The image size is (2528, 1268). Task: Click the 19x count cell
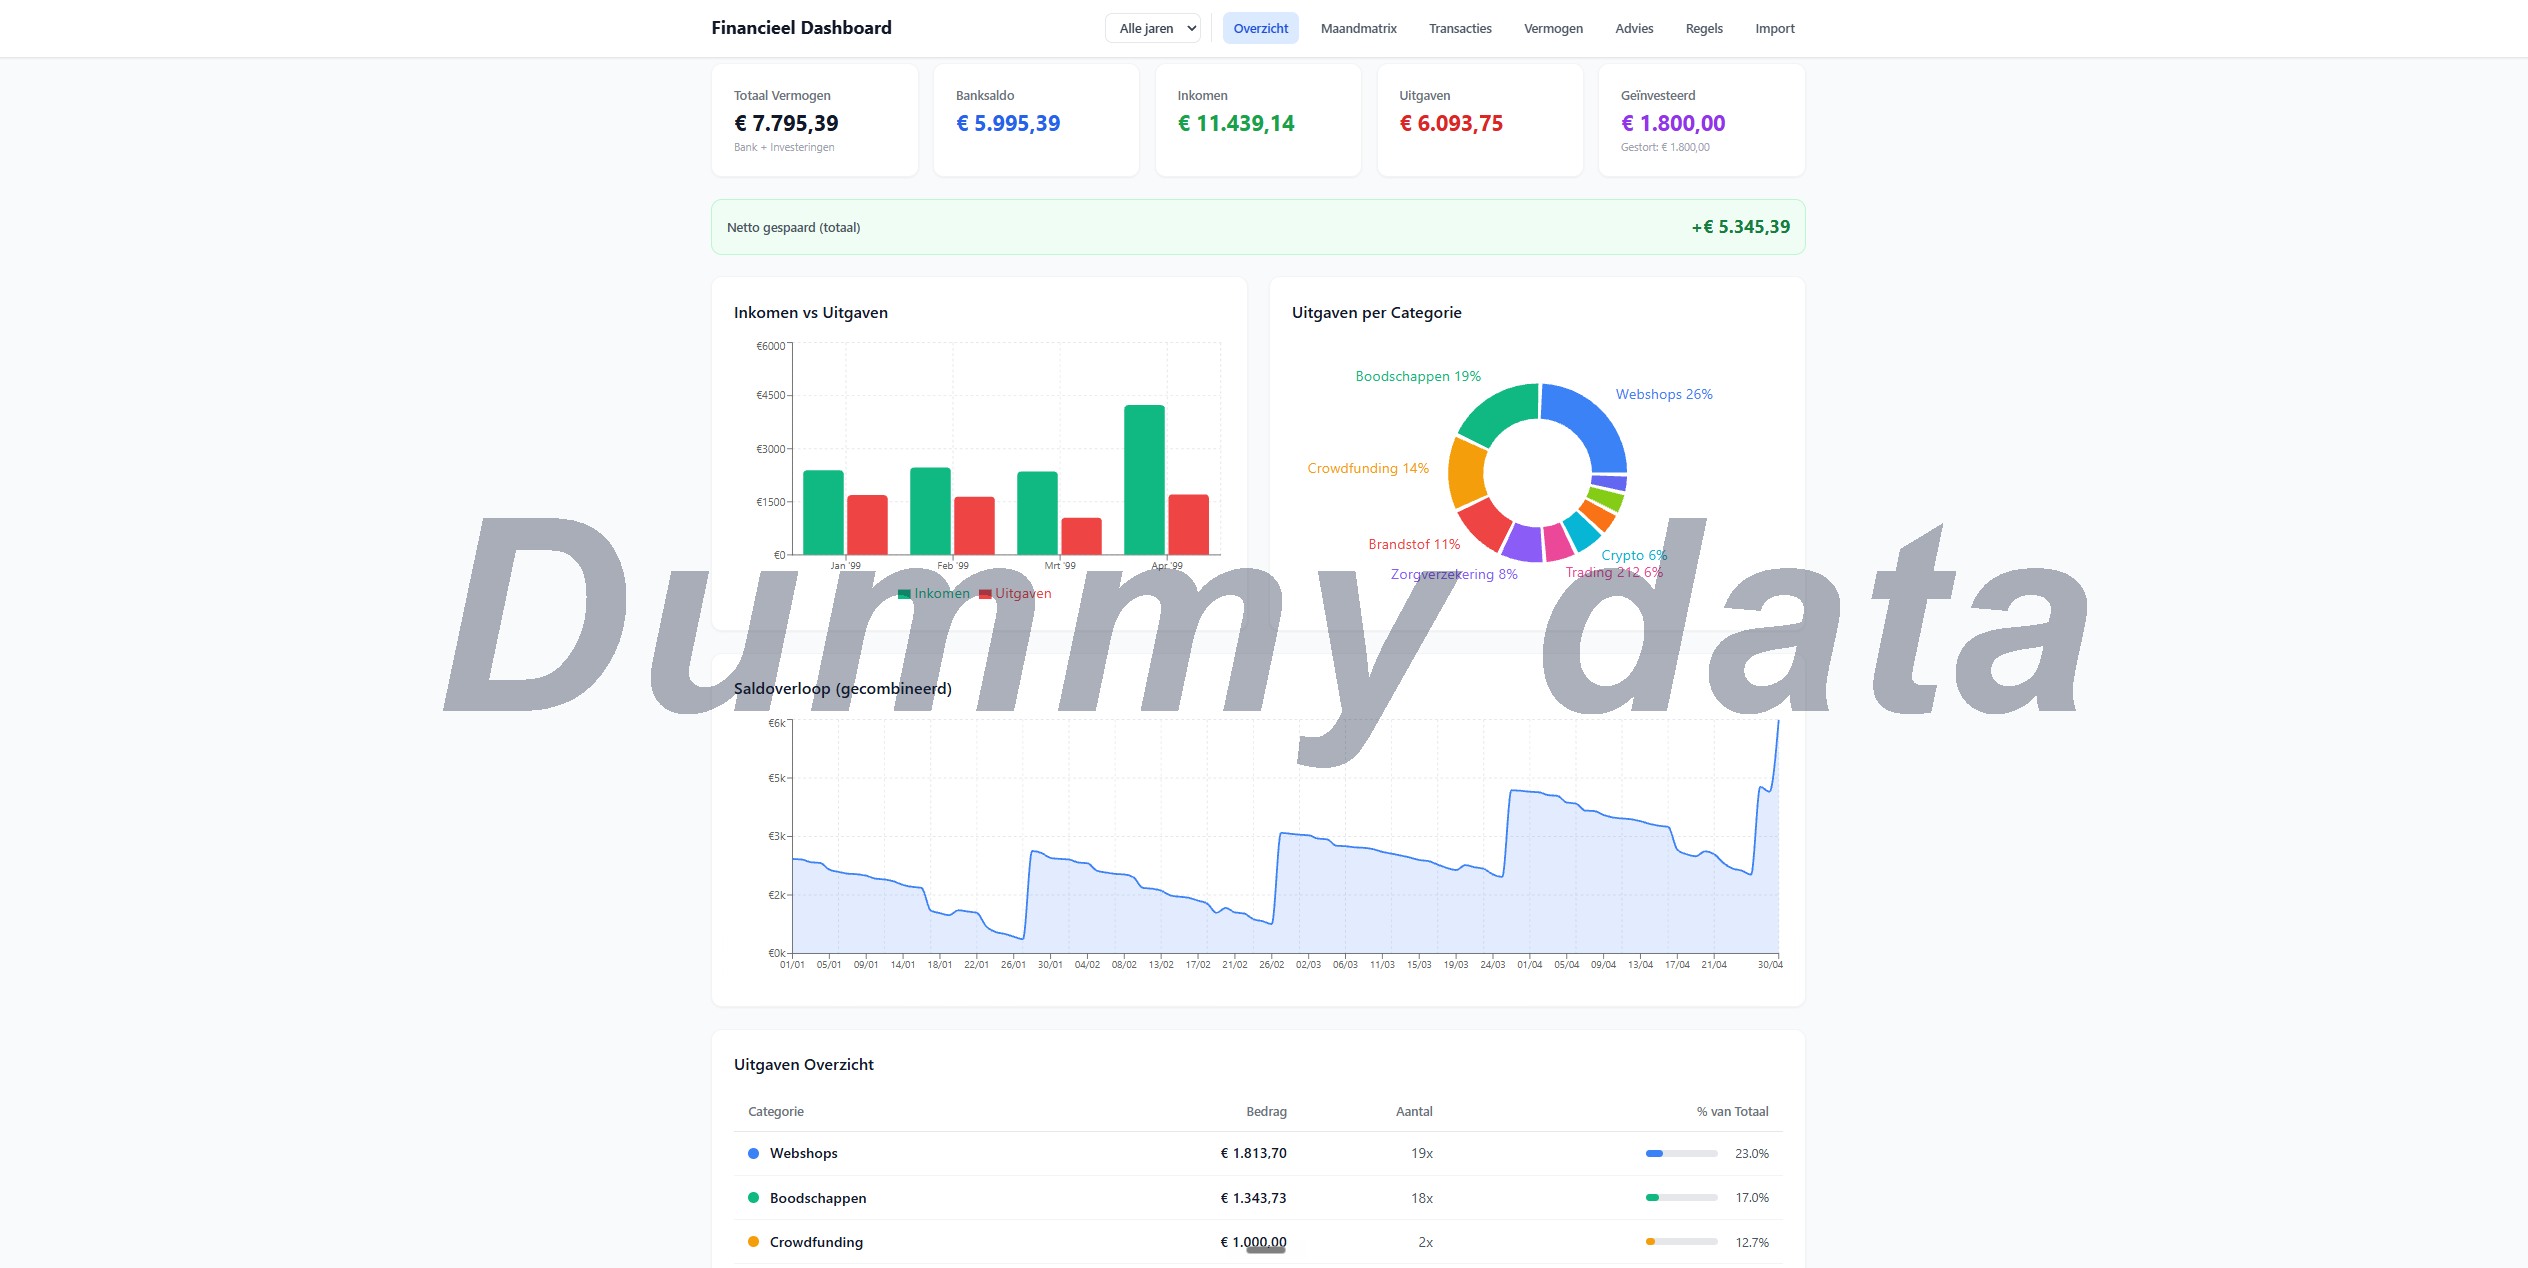1422,1153
